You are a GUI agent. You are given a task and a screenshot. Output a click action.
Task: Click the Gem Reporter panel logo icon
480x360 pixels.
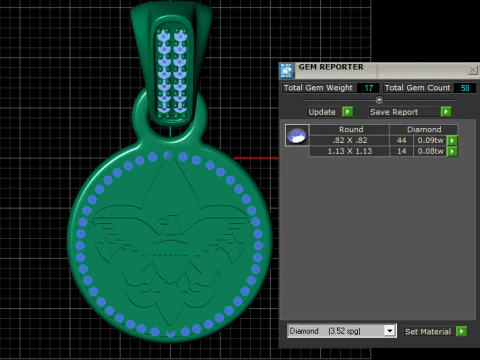(286, 70)
